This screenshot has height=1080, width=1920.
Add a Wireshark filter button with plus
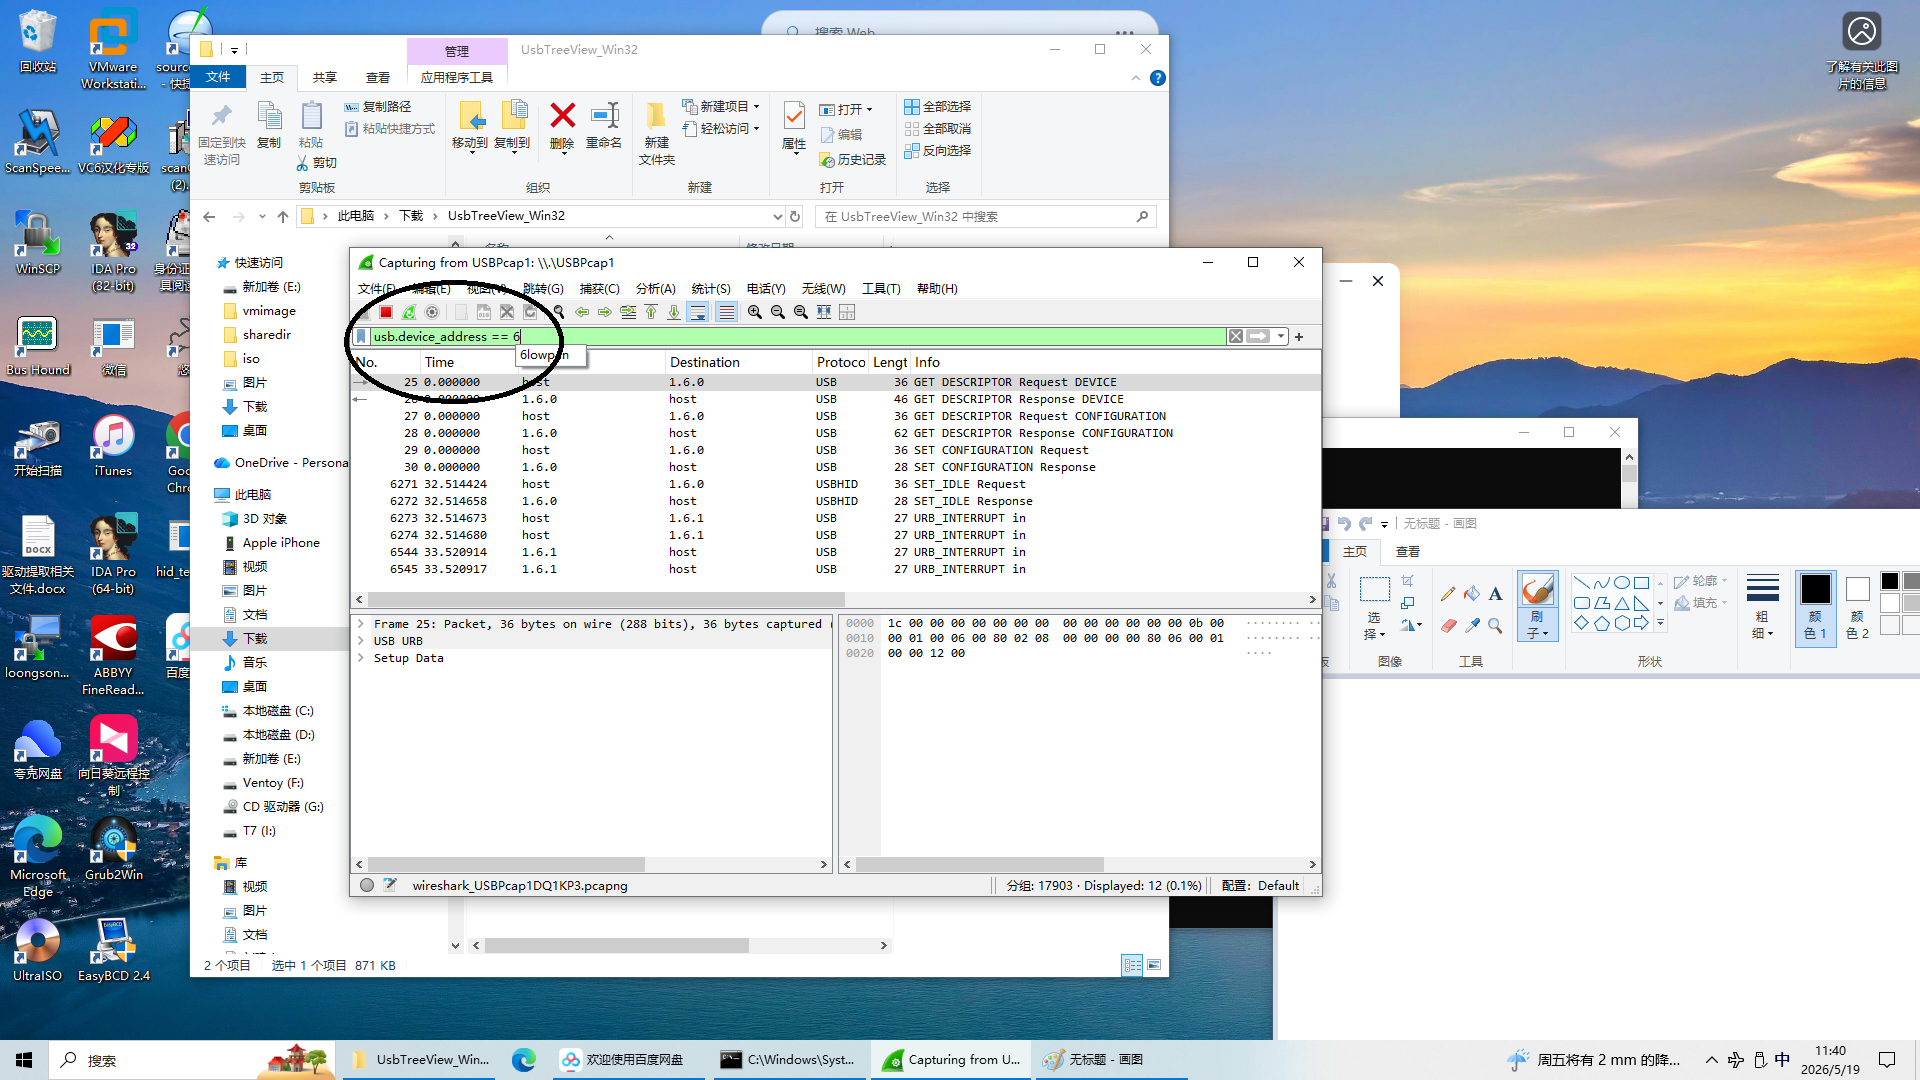click(x=1299, y=337)
